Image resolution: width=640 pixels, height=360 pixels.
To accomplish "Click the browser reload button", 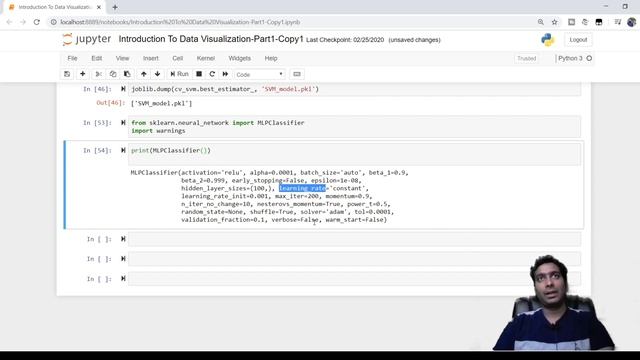I will (37, 22).
